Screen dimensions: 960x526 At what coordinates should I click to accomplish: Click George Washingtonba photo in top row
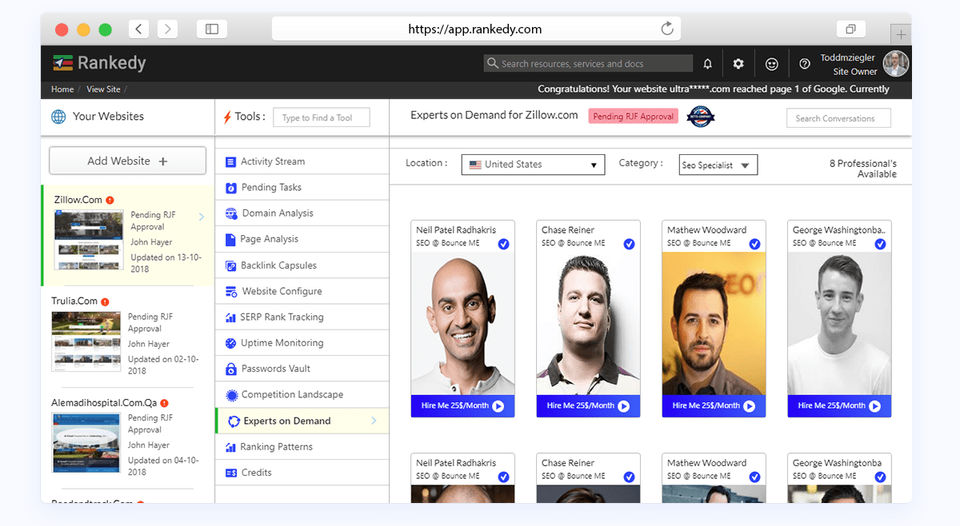point(839,323)
